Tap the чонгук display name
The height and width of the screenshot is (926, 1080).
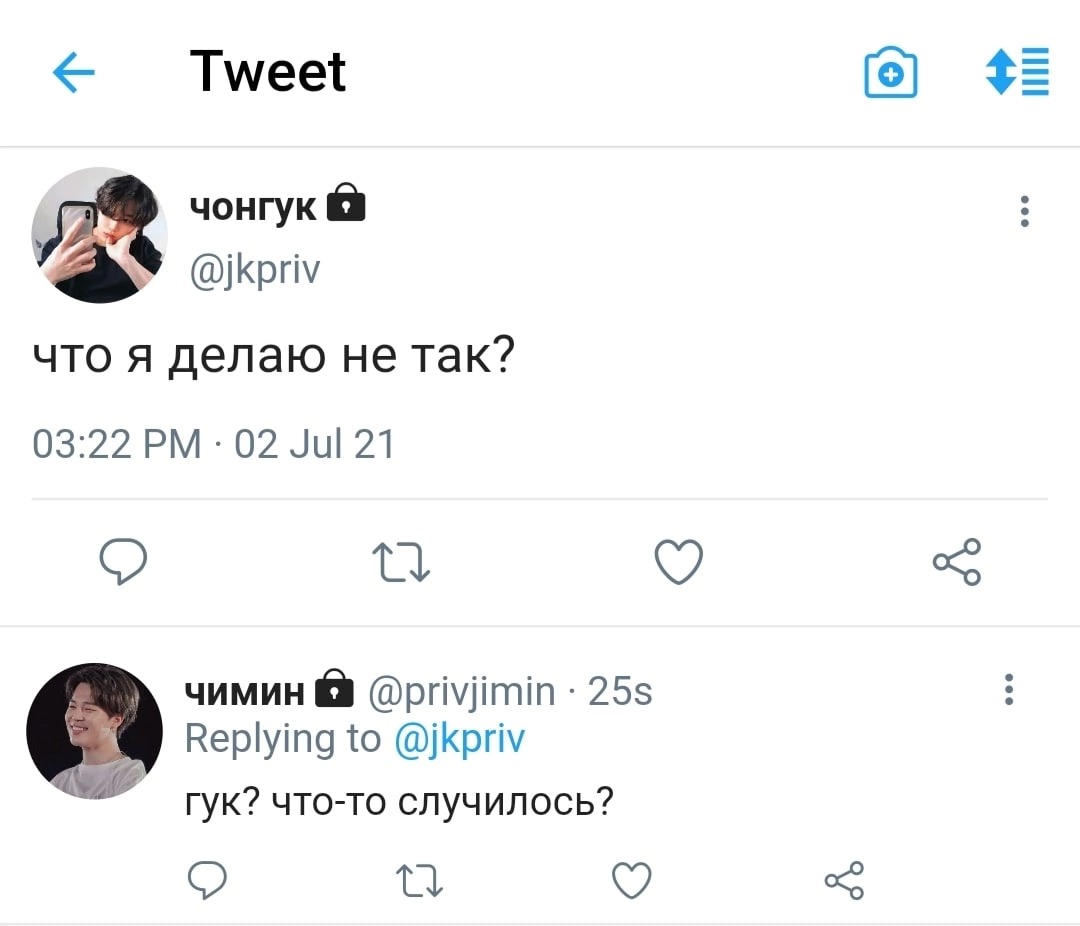point(253,206)
